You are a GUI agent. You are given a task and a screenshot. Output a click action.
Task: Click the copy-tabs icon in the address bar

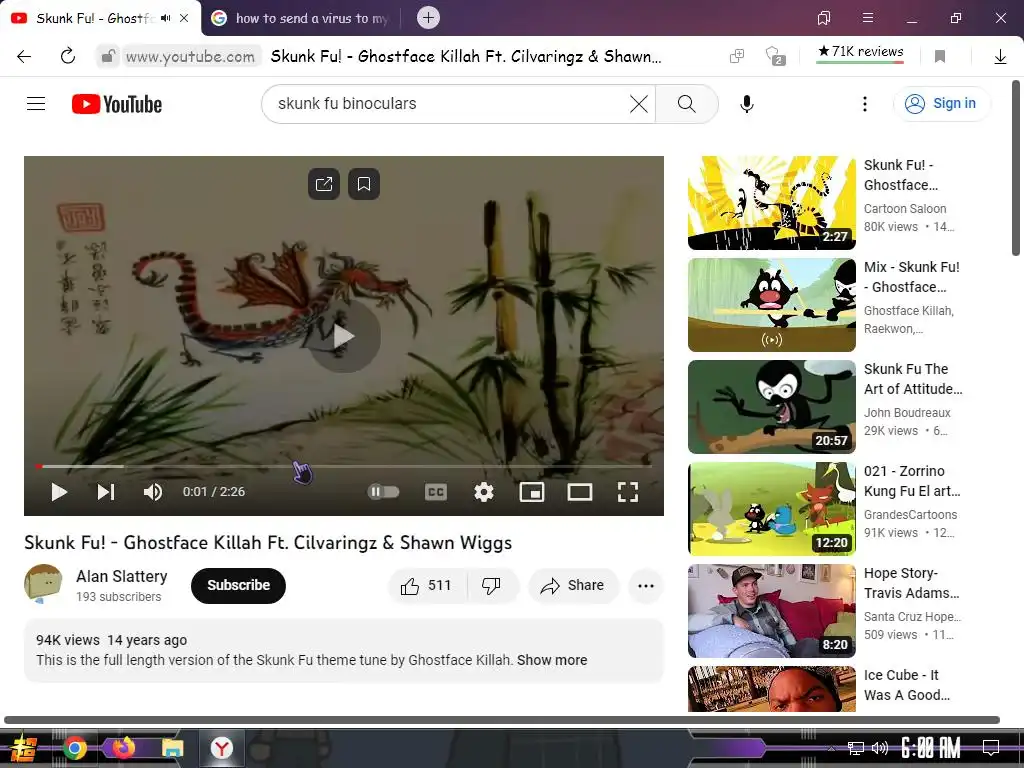[737, 56]
